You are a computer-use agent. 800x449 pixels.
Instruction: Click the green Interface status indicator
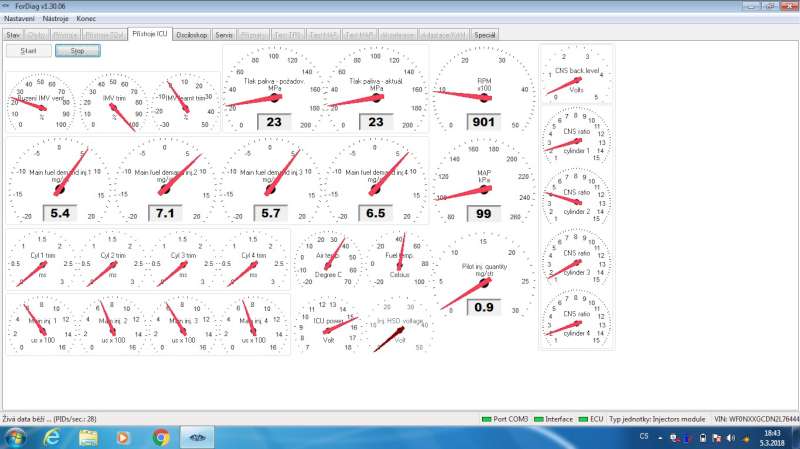pos(538,418)
